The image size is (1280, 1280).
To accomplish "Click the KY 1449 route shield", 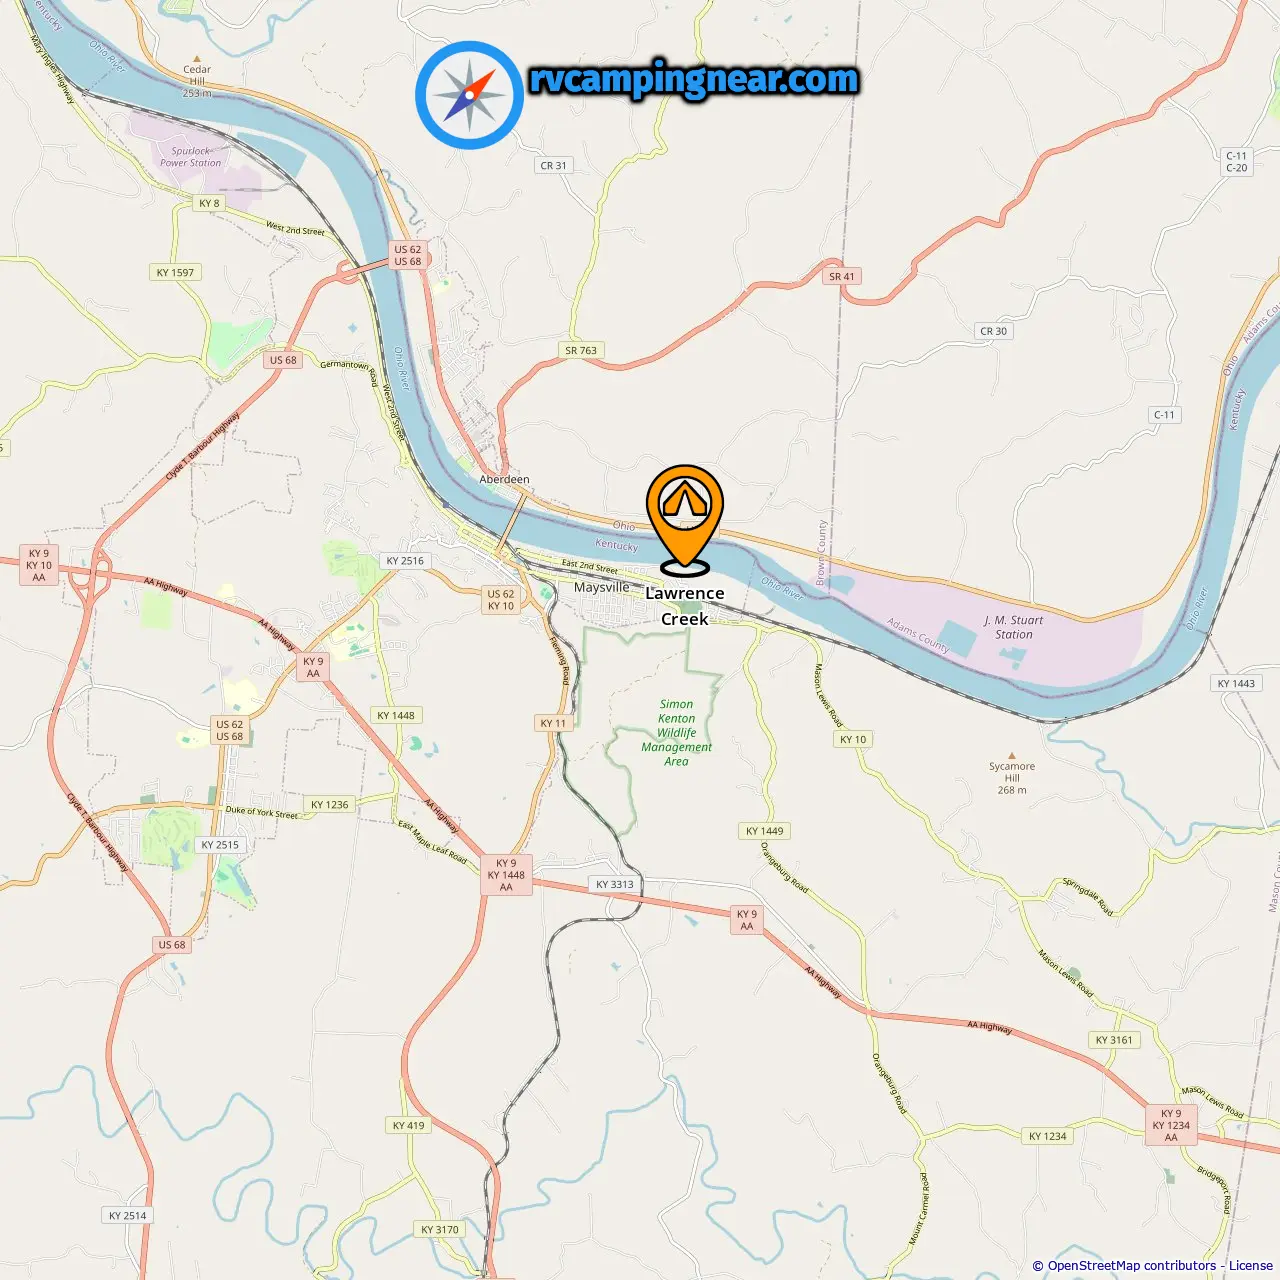I will click(x=765, y=831).
